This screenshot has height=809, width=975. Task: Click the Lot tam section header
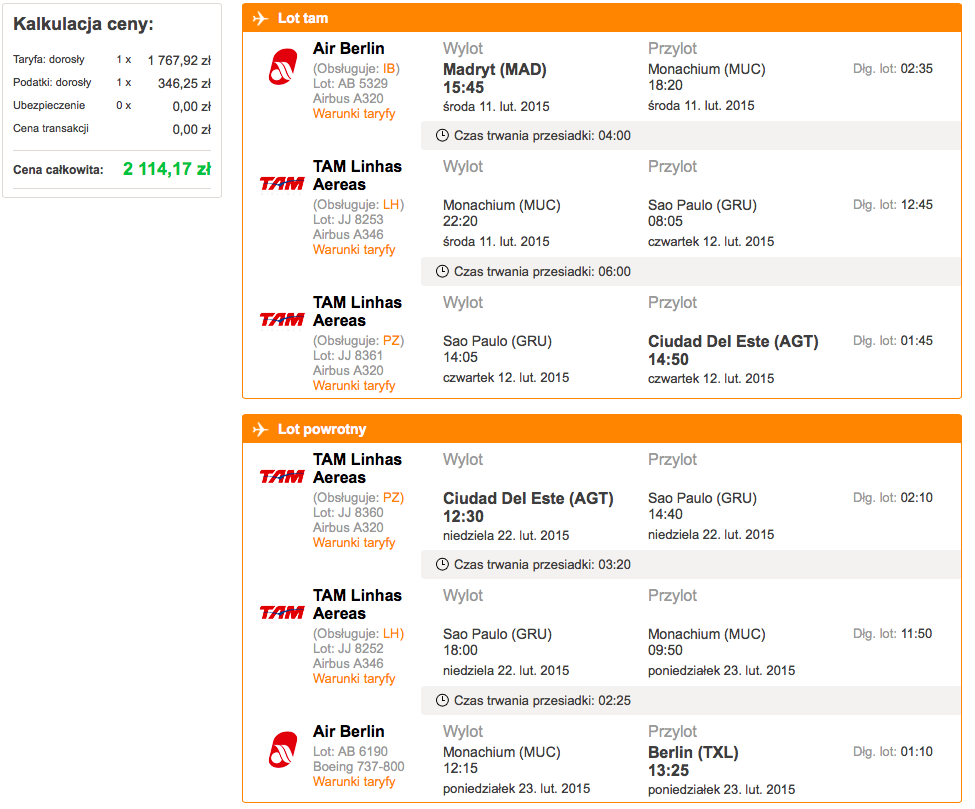coord(602,18)
